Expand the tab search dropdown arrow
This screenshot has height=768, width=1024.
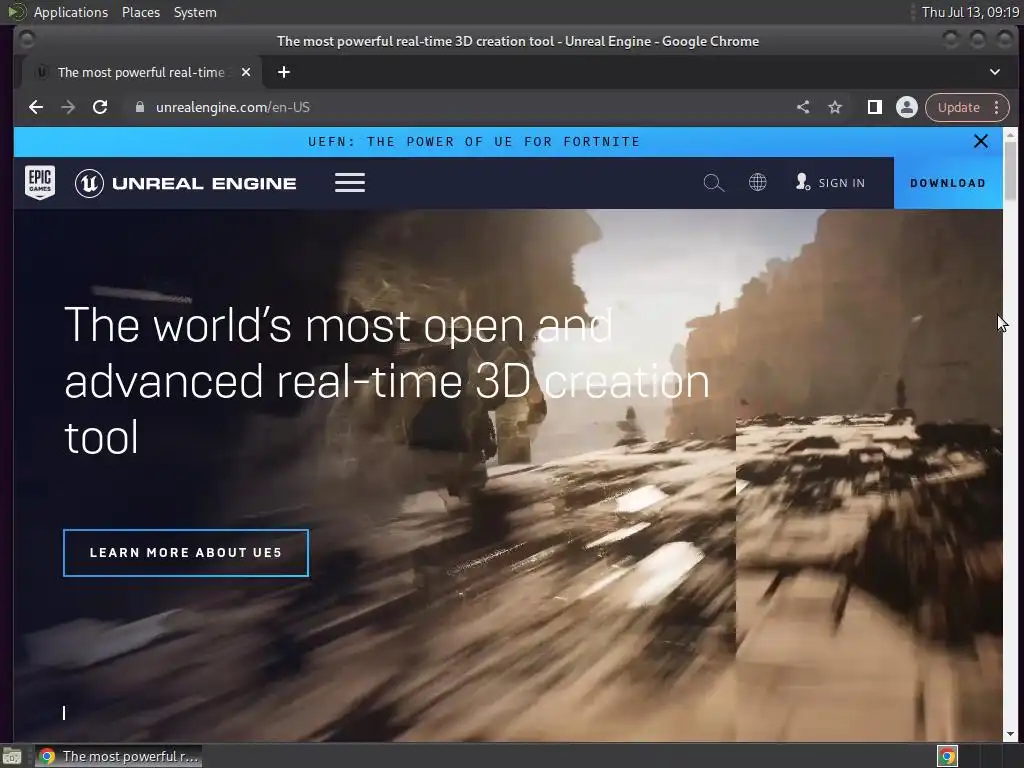(x=995, y=72)
